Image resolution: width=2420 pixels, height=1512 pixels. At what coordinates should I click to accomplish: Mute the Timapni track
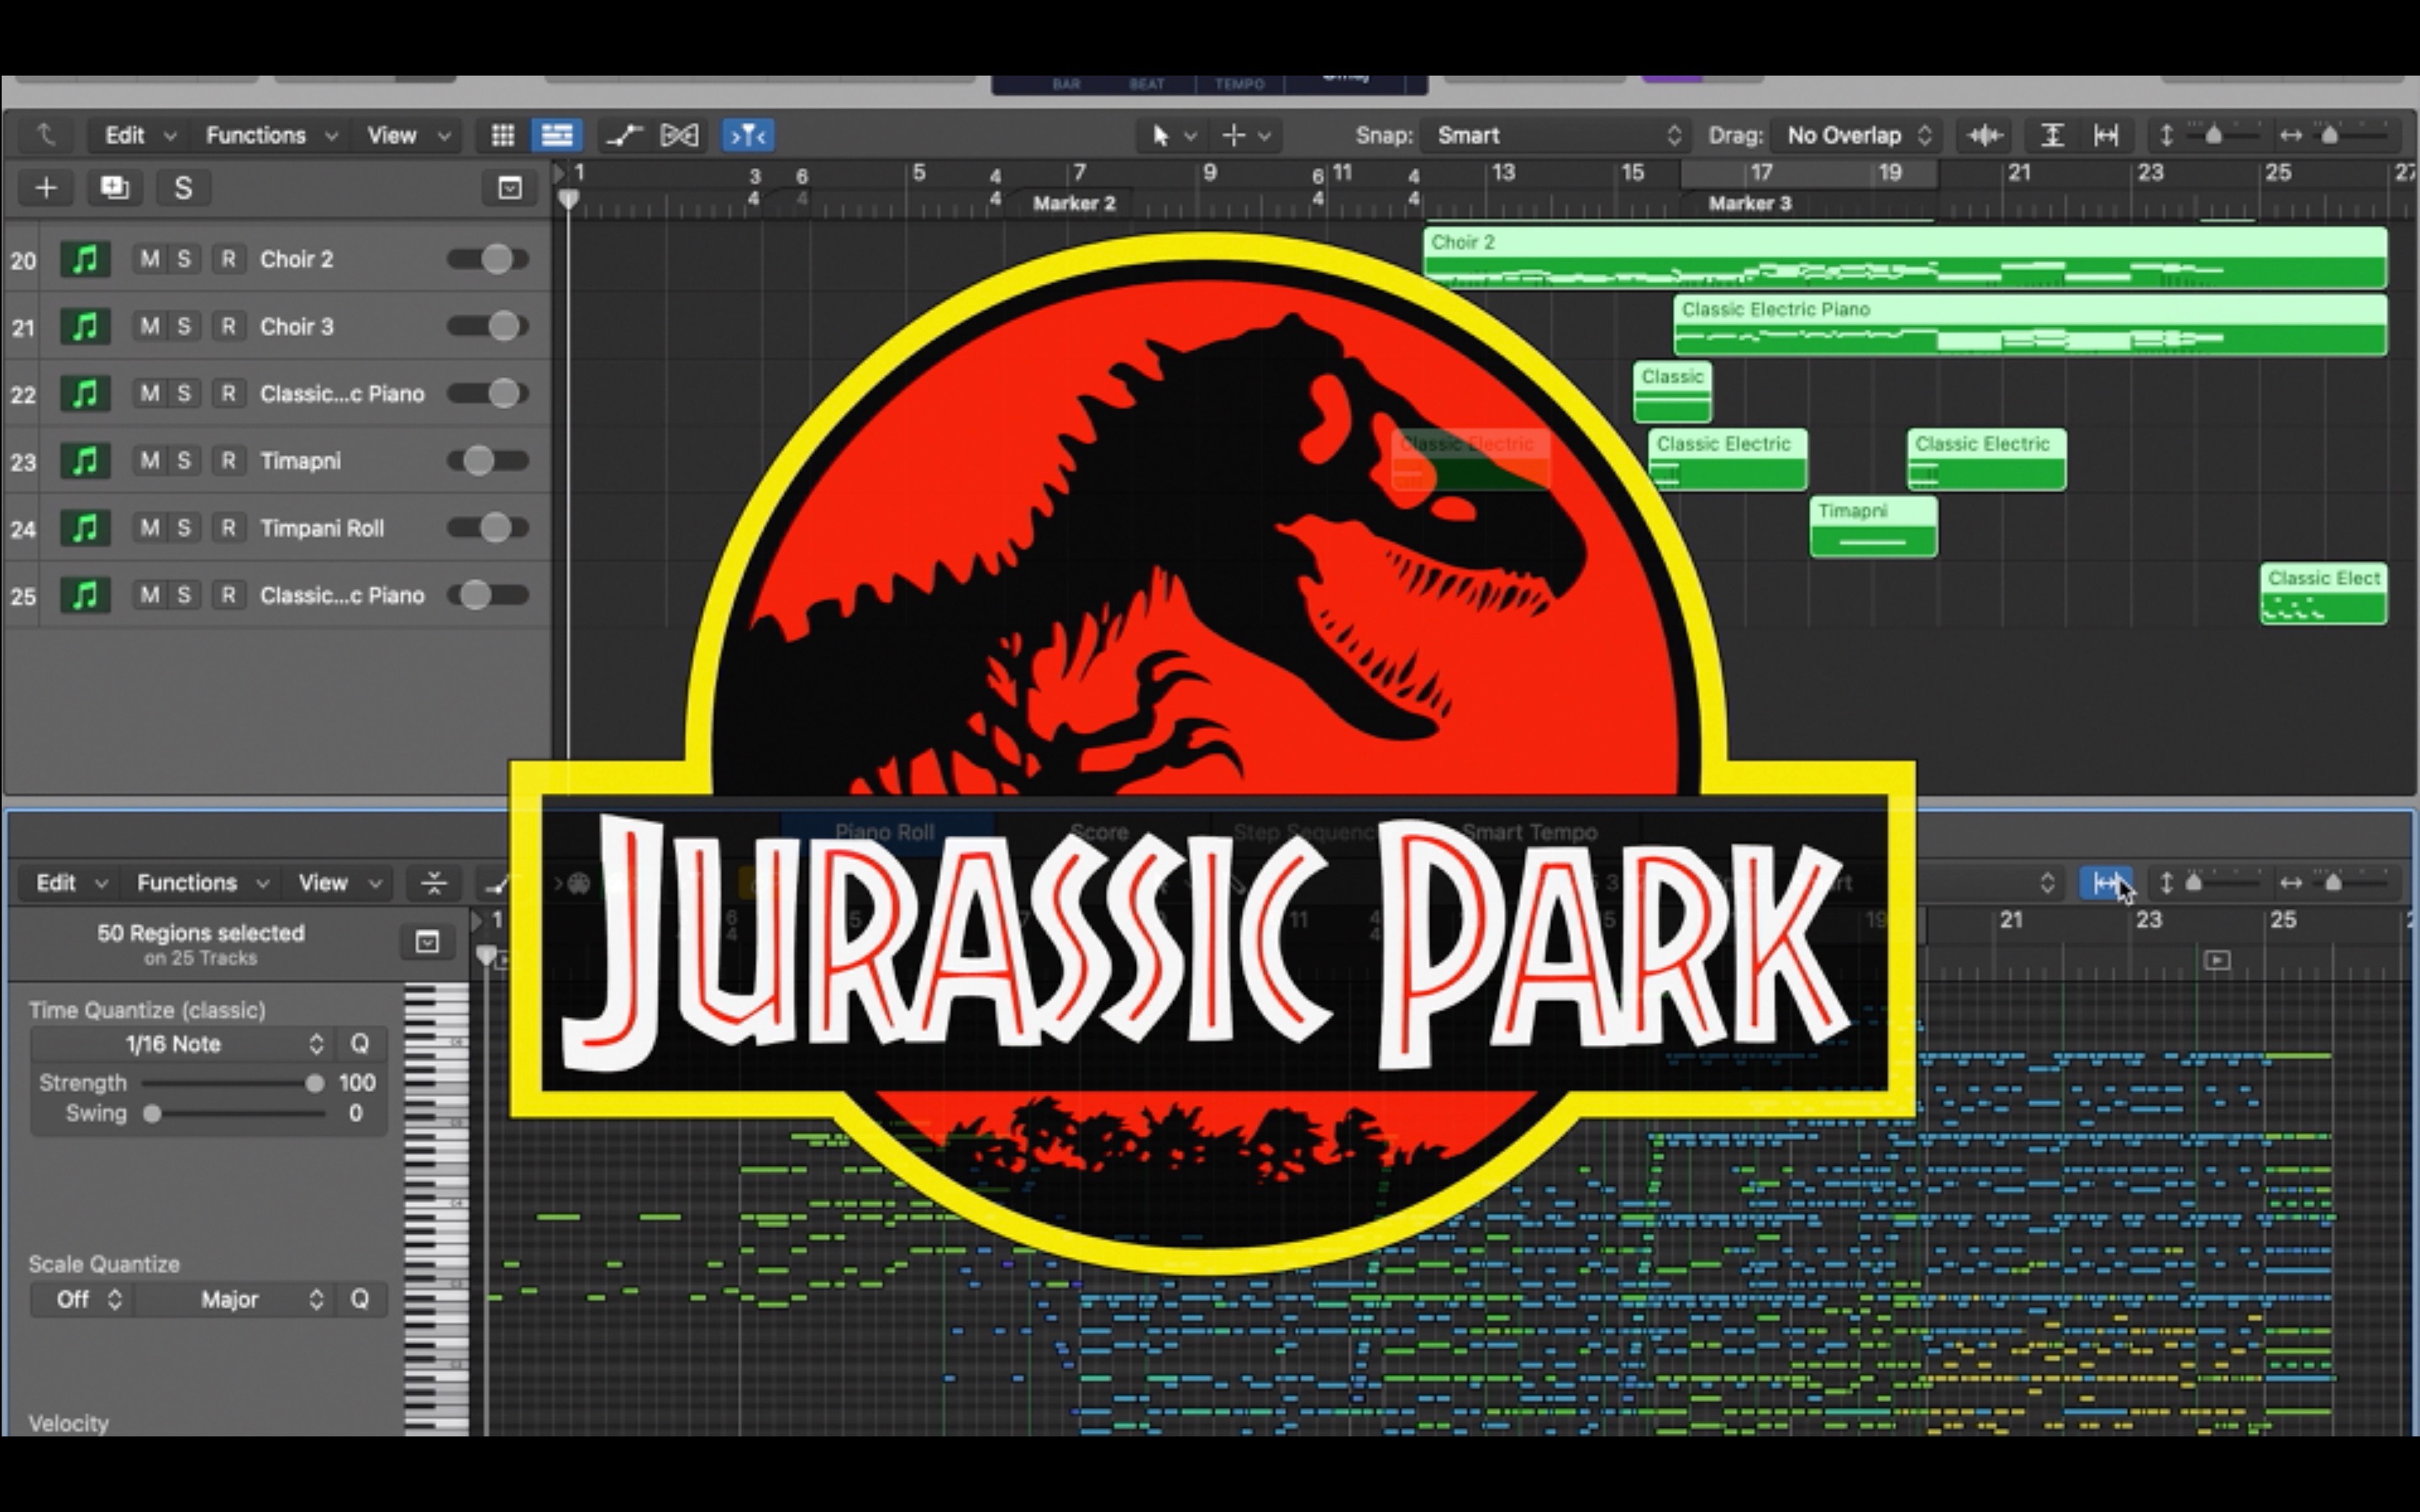click(x=150, y=461)
